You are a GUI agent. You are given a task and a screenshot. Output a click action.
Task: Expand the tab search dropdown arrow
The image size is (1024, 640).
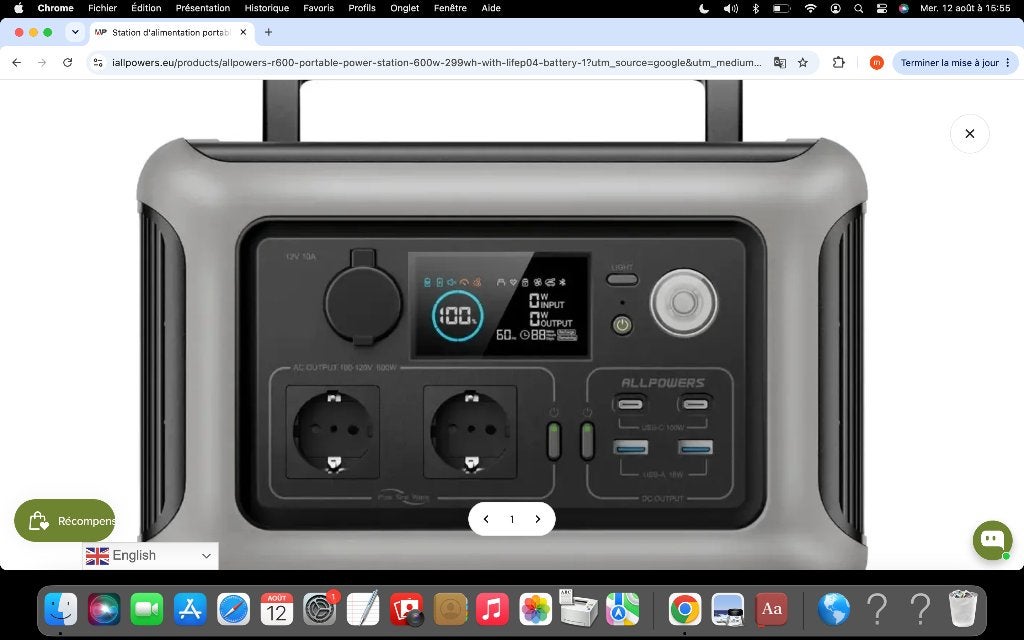pos(75,32)
